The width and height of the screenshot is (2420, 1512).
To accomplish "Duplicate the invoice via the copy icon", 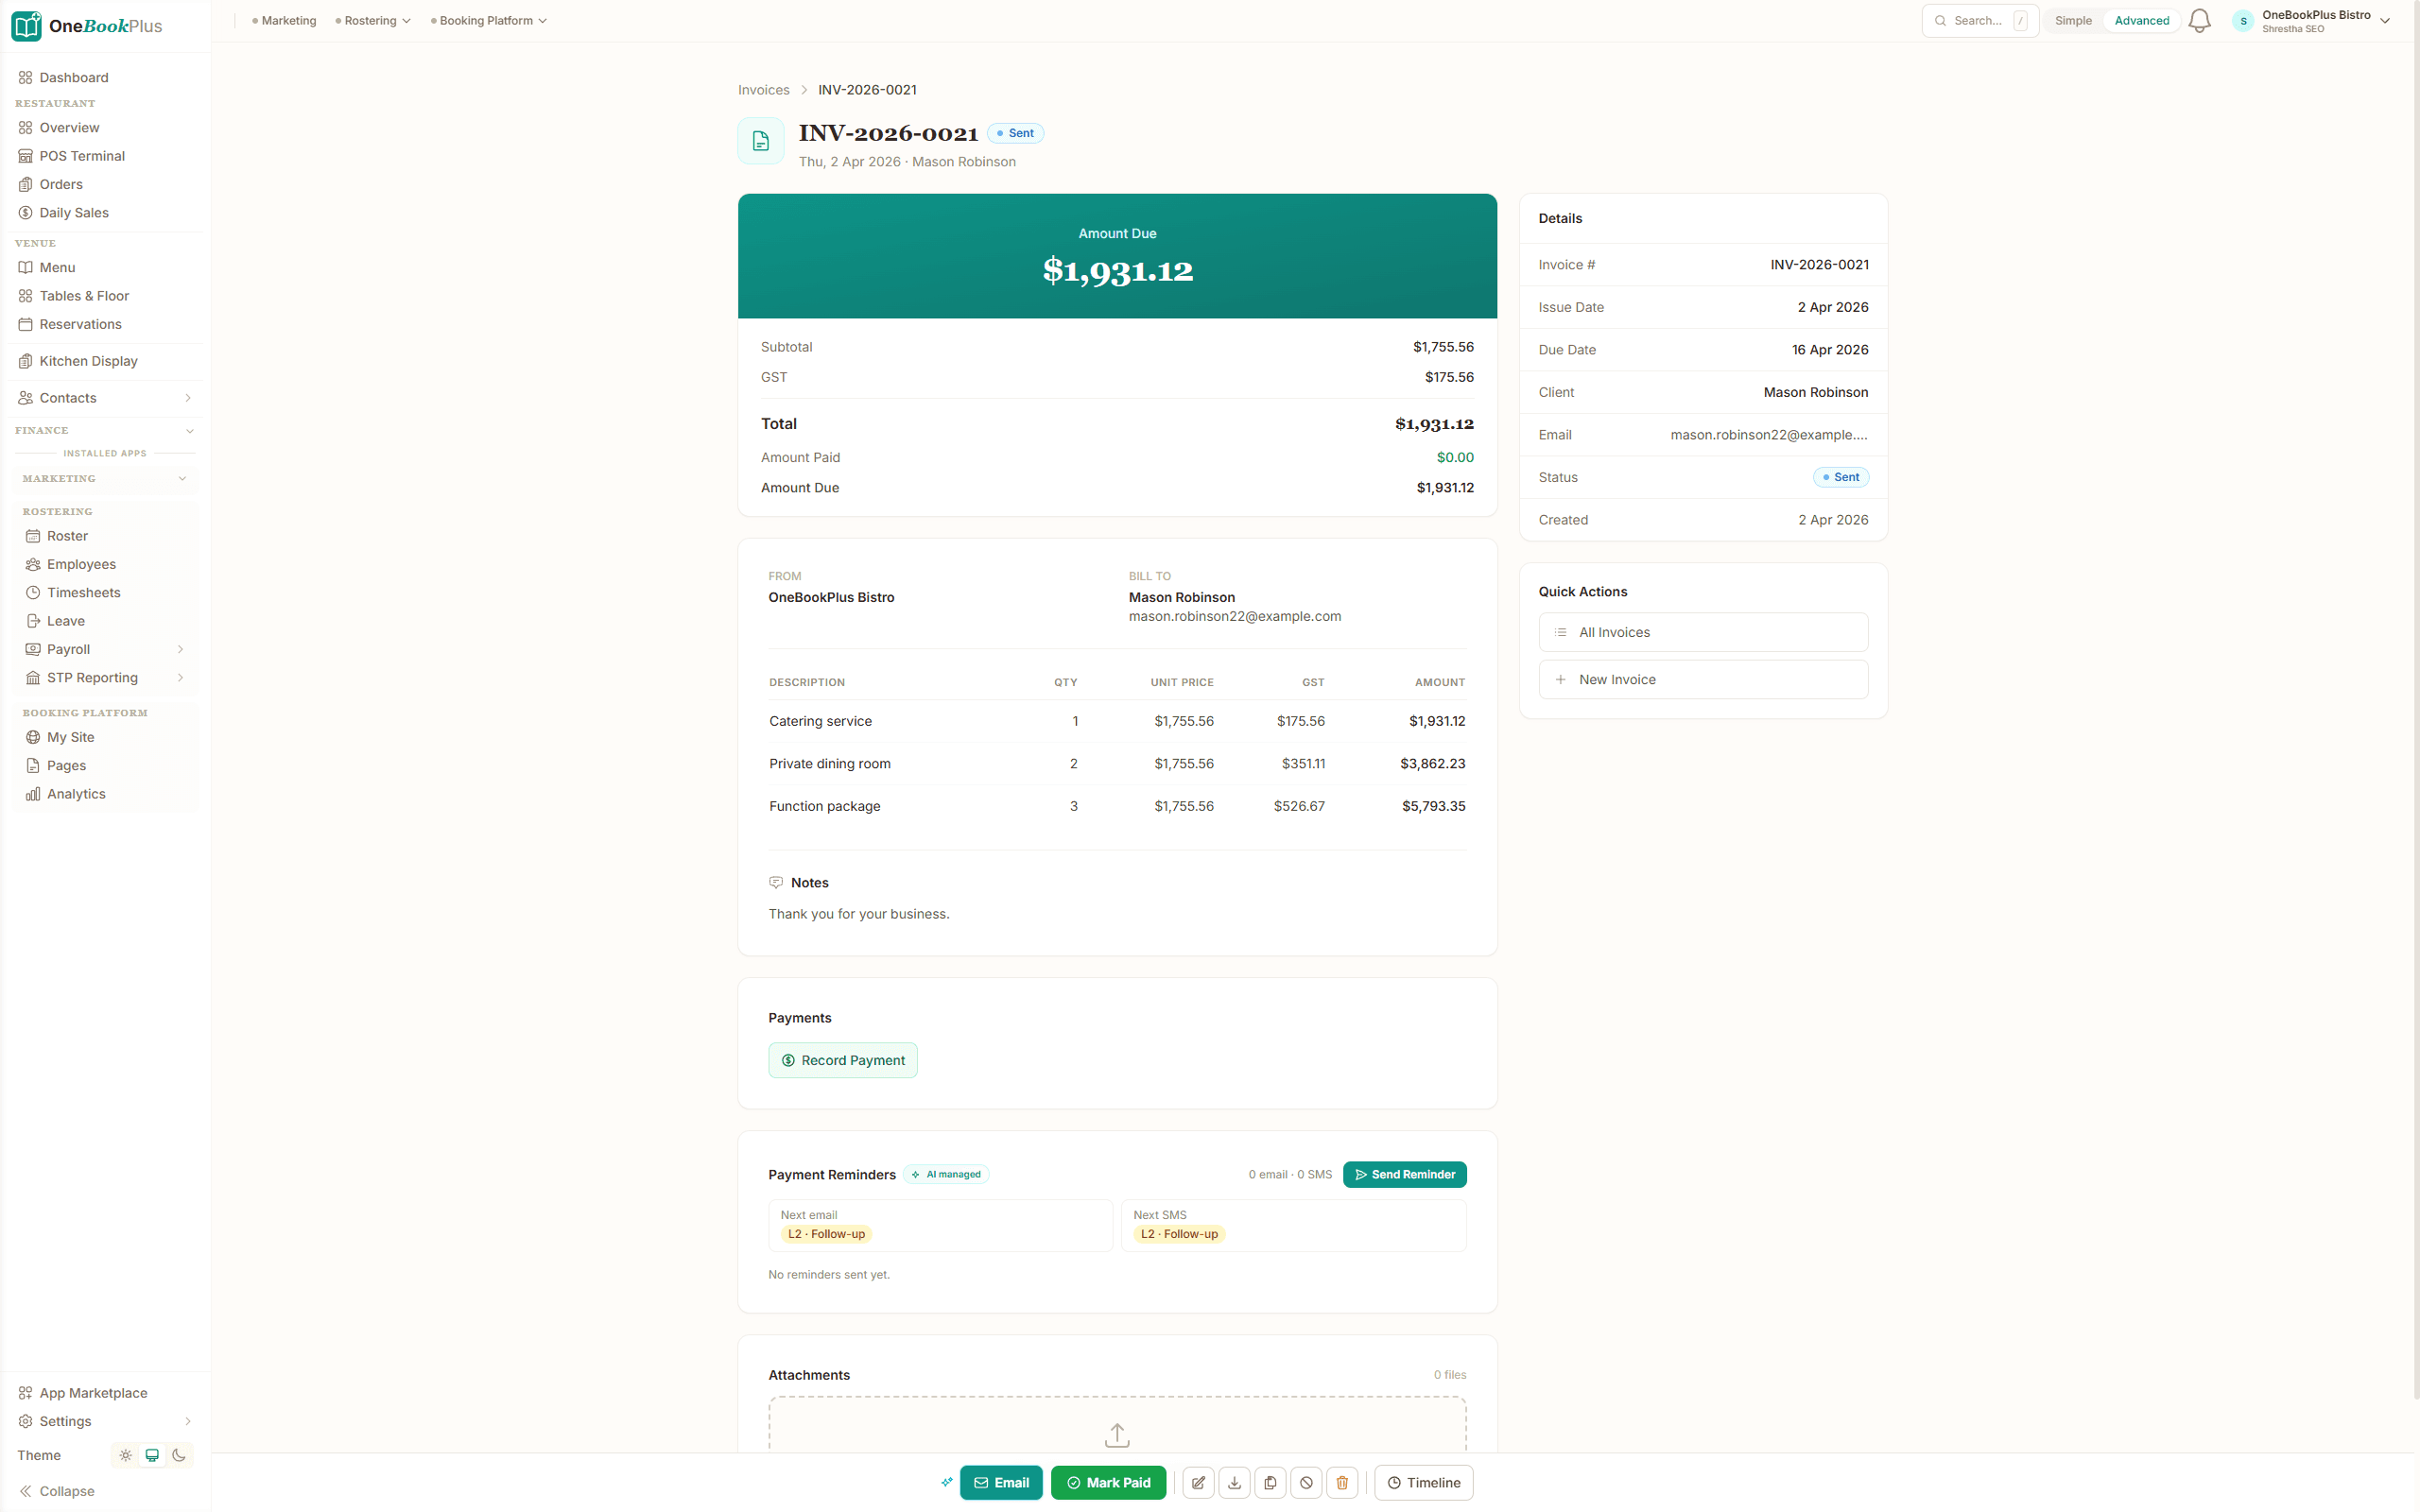I will 1270,1483.
